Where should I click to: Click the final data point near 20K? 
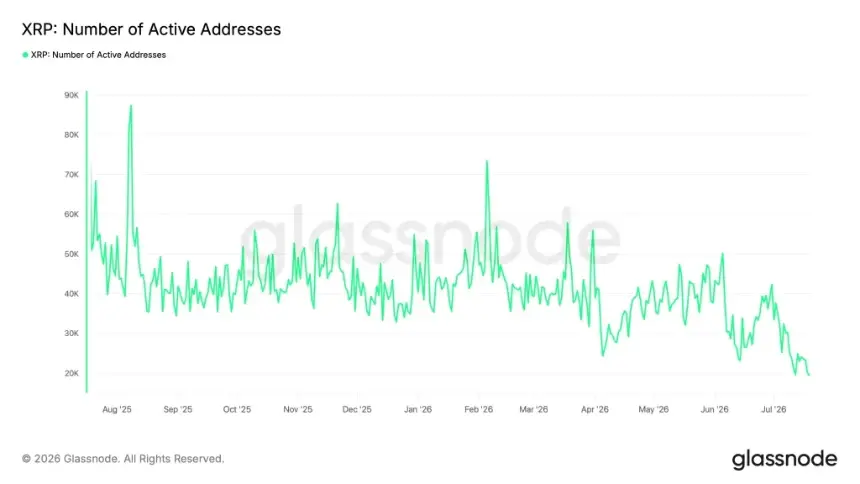pos(808,375)
